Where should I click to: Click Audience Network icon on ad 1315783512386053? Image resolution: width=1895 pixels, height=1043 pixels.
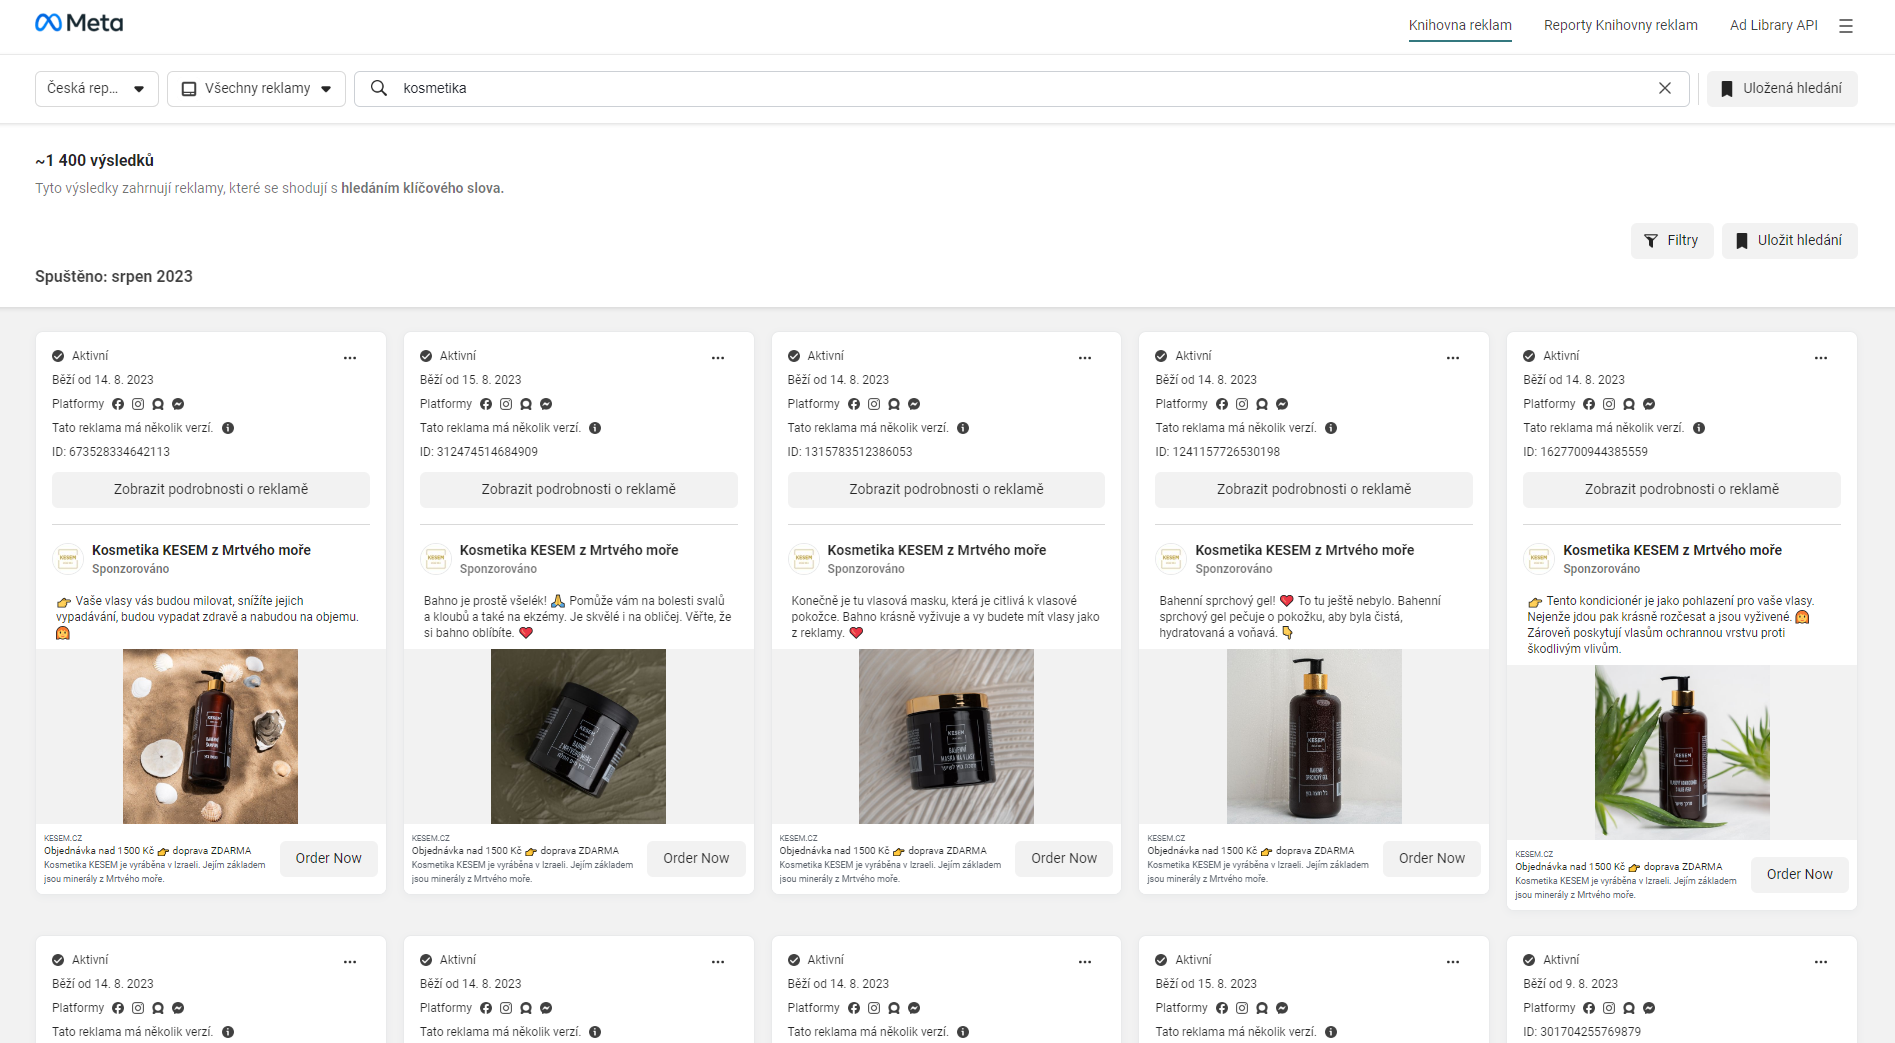click(x=894, y=404)
